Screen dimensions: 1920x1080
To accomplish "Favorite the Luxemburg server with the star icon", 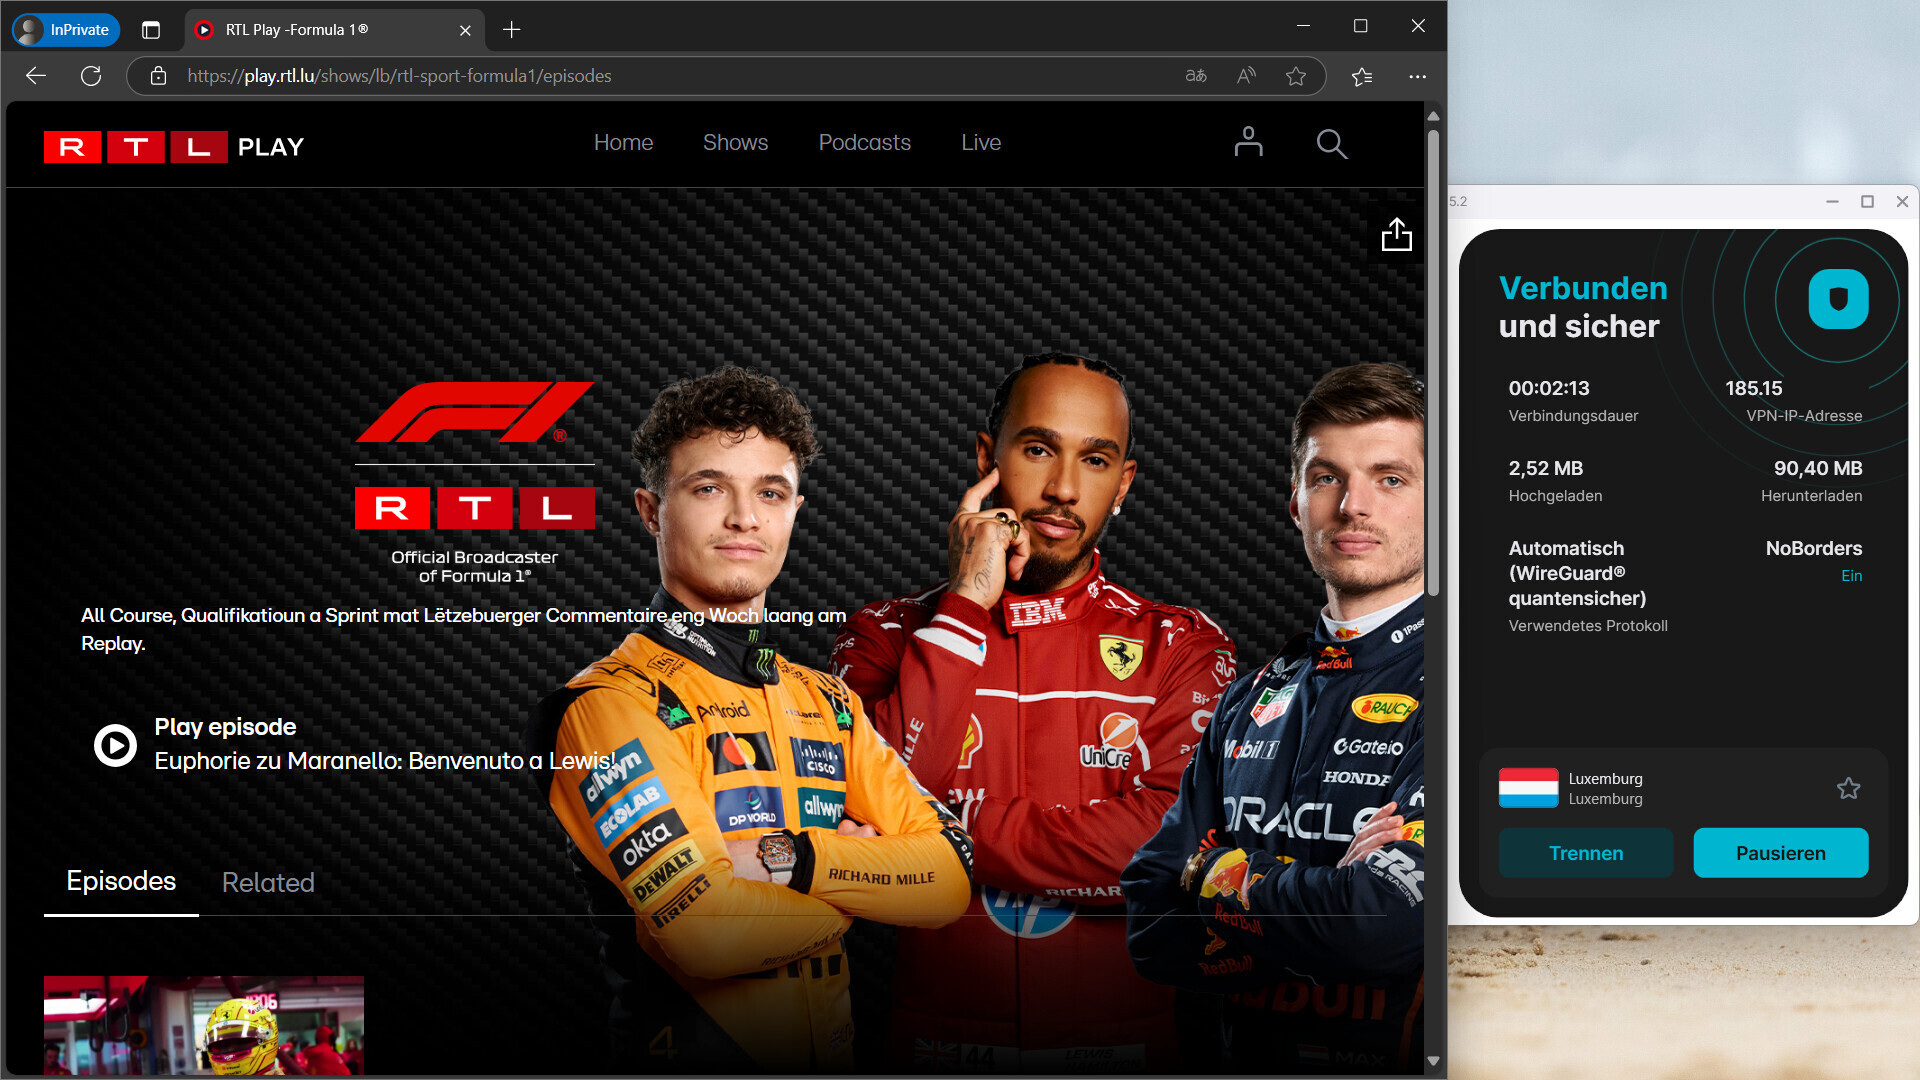I will pos(1848,788).
